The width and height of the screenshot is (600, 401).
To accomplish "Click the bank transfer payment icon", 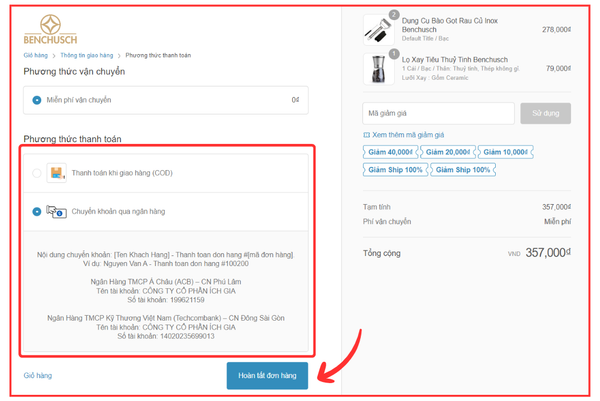I will [x=56, y=212].
